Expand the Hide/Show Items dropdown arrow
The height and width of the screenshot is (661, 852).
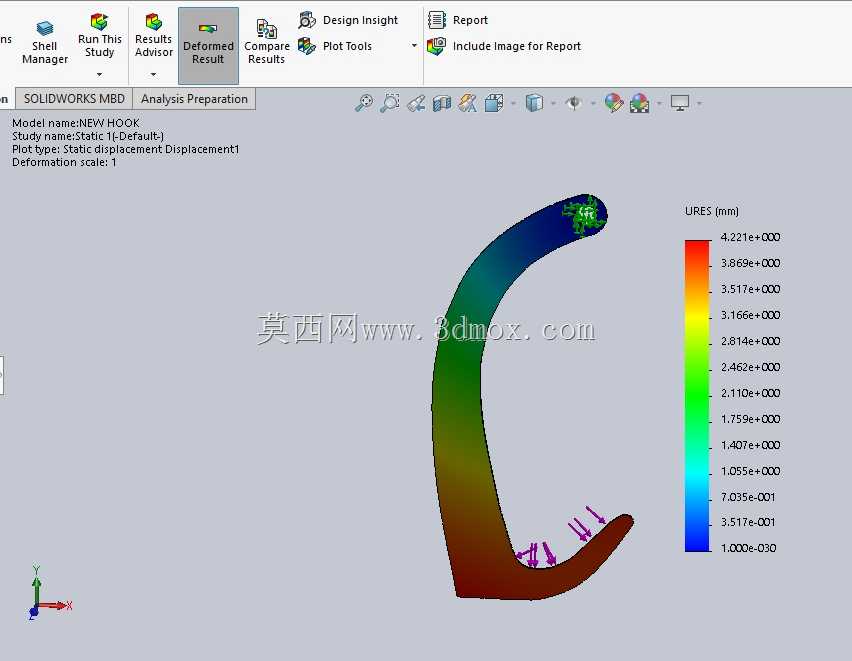click(593, 103)
